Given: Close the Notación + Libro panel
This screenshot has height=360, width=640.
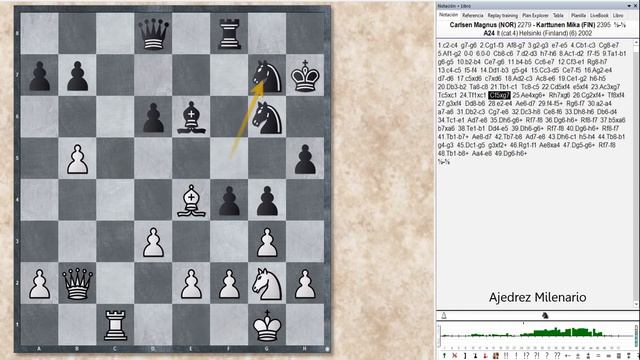Looking at the screenshot, I should tap(636, 6).
